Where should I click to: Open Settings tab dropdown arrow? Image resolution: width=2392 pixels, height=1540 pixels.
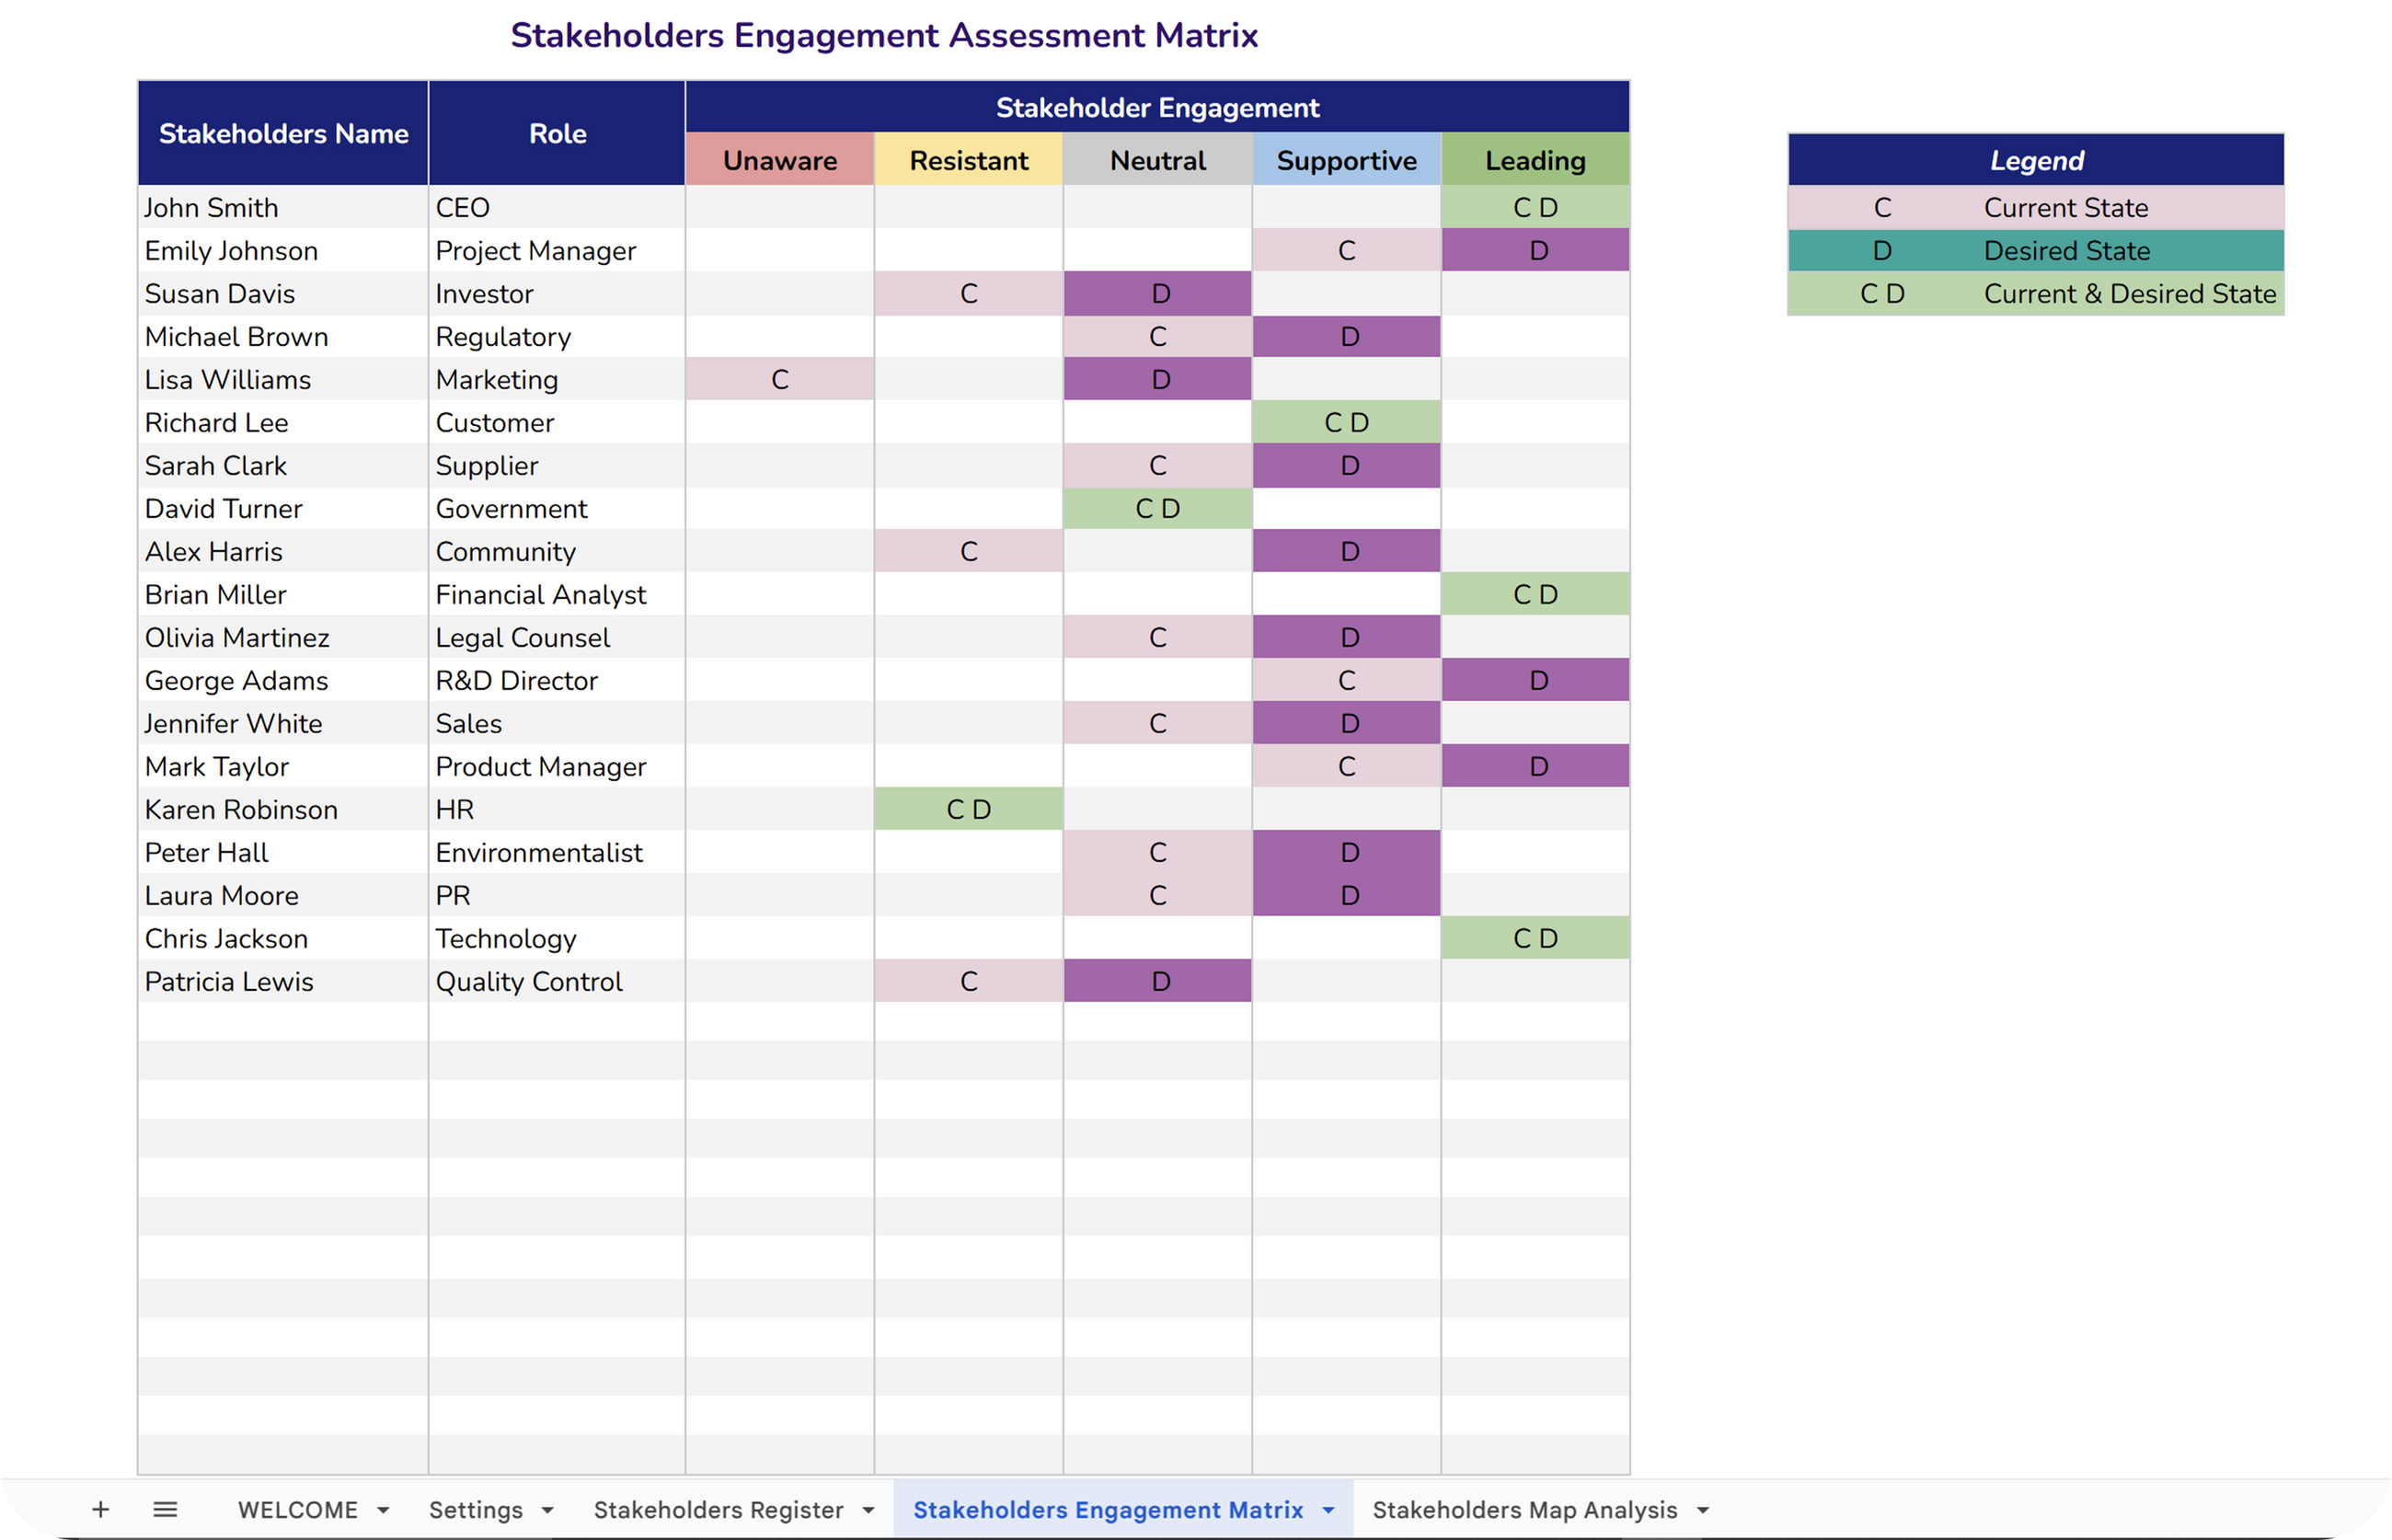(548, 1510)
